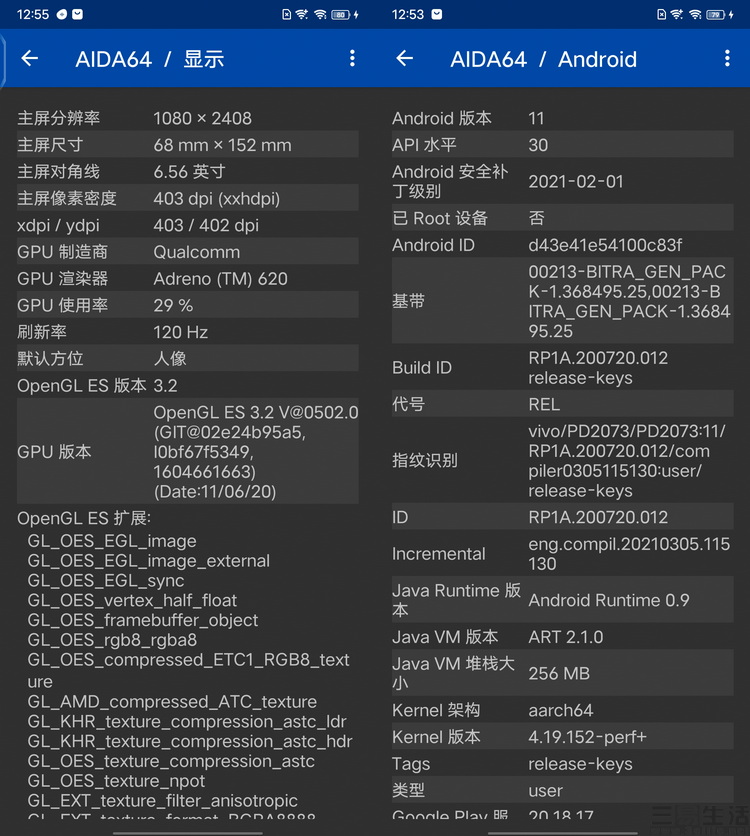The image size is (750, 836).
Task: Select GL_OES_EGL_image_external extension line
Action: pyautogui.click(x=149, y=561)
